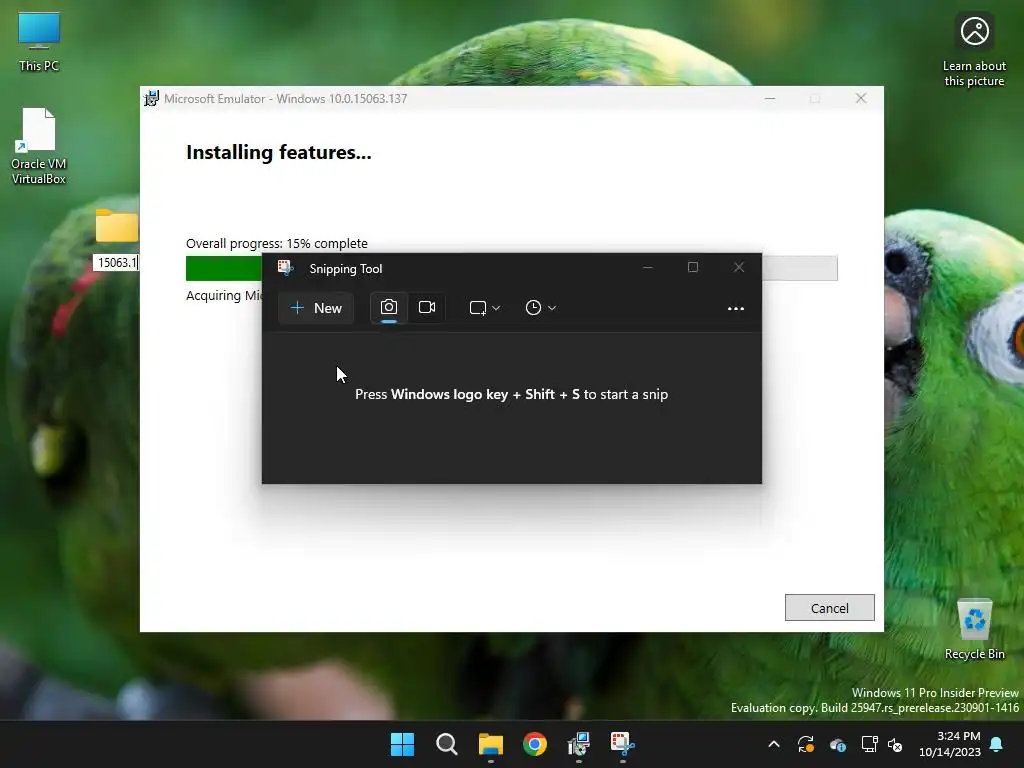
Task: Switch to Snipping Tool taskbar icon
Action: coord(622,744)
